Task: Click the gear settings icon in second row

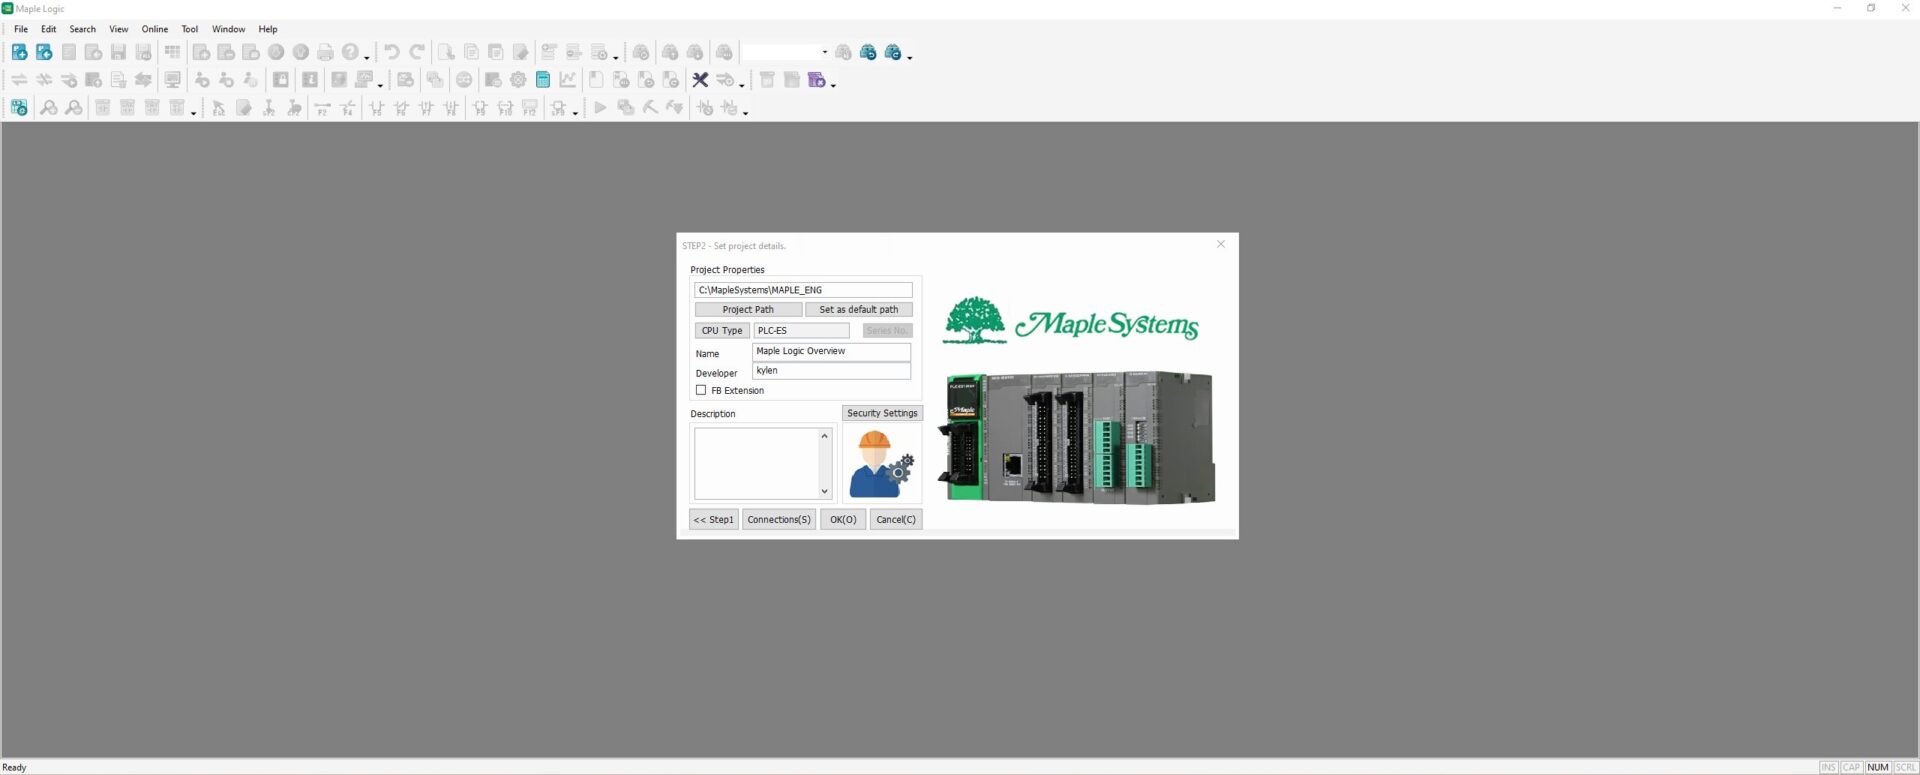Action: 518,80
